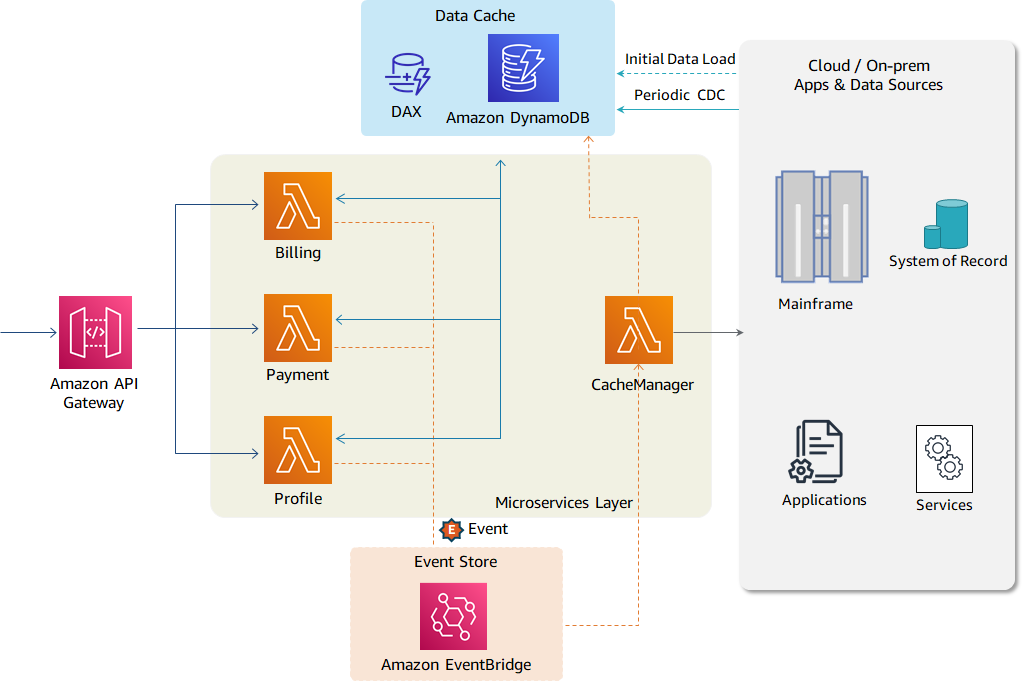Image resolution: width=1024 pixels, height=684 pixels.
Task: Select the Data Cache panel header
Action: (x=476, y=15)
